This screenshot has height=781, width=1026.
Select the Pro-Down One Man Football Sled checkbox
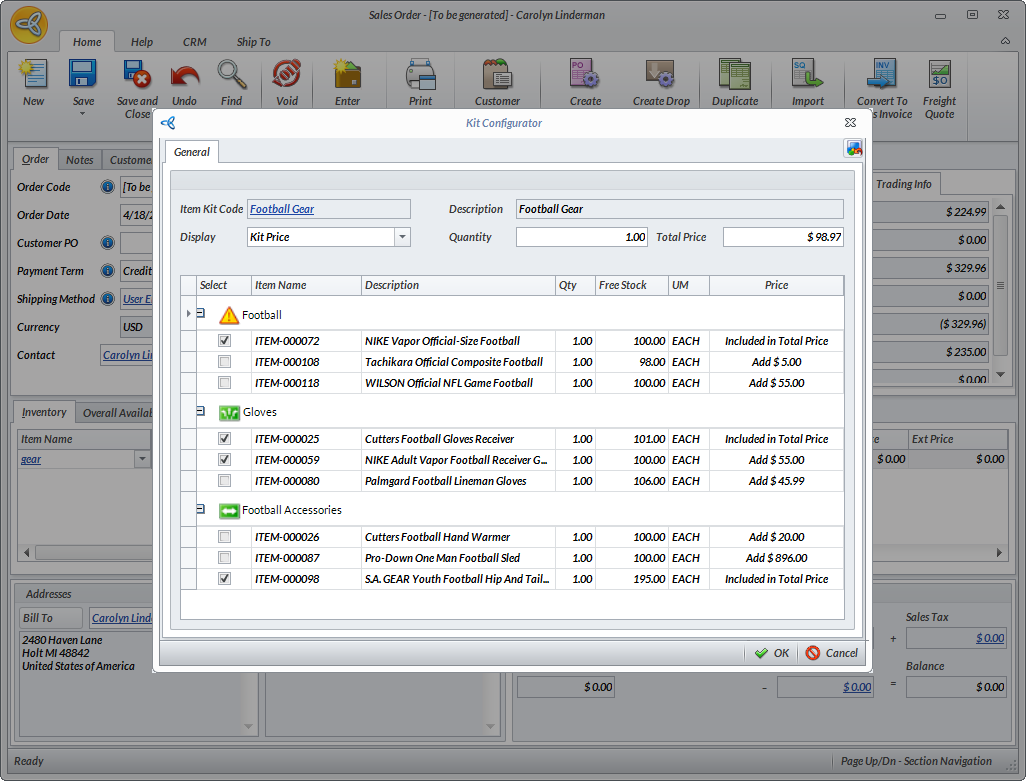pyautogui.click(x=225, y=558)
